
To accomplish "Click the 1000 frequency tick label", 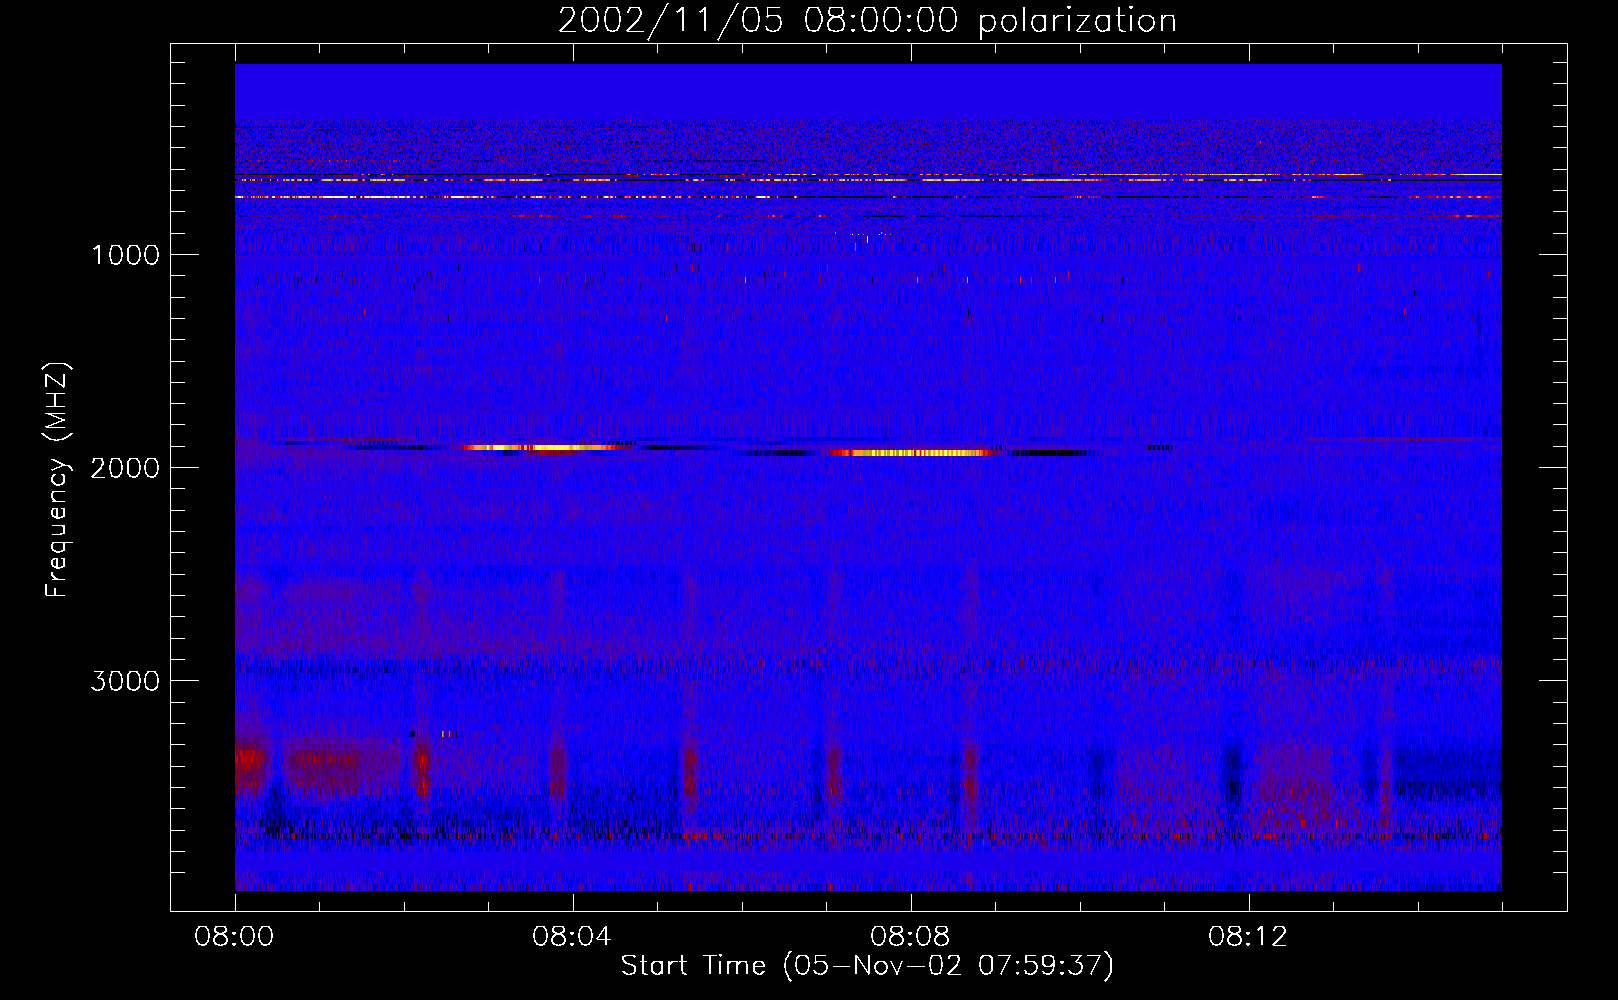I will point(125,255).
